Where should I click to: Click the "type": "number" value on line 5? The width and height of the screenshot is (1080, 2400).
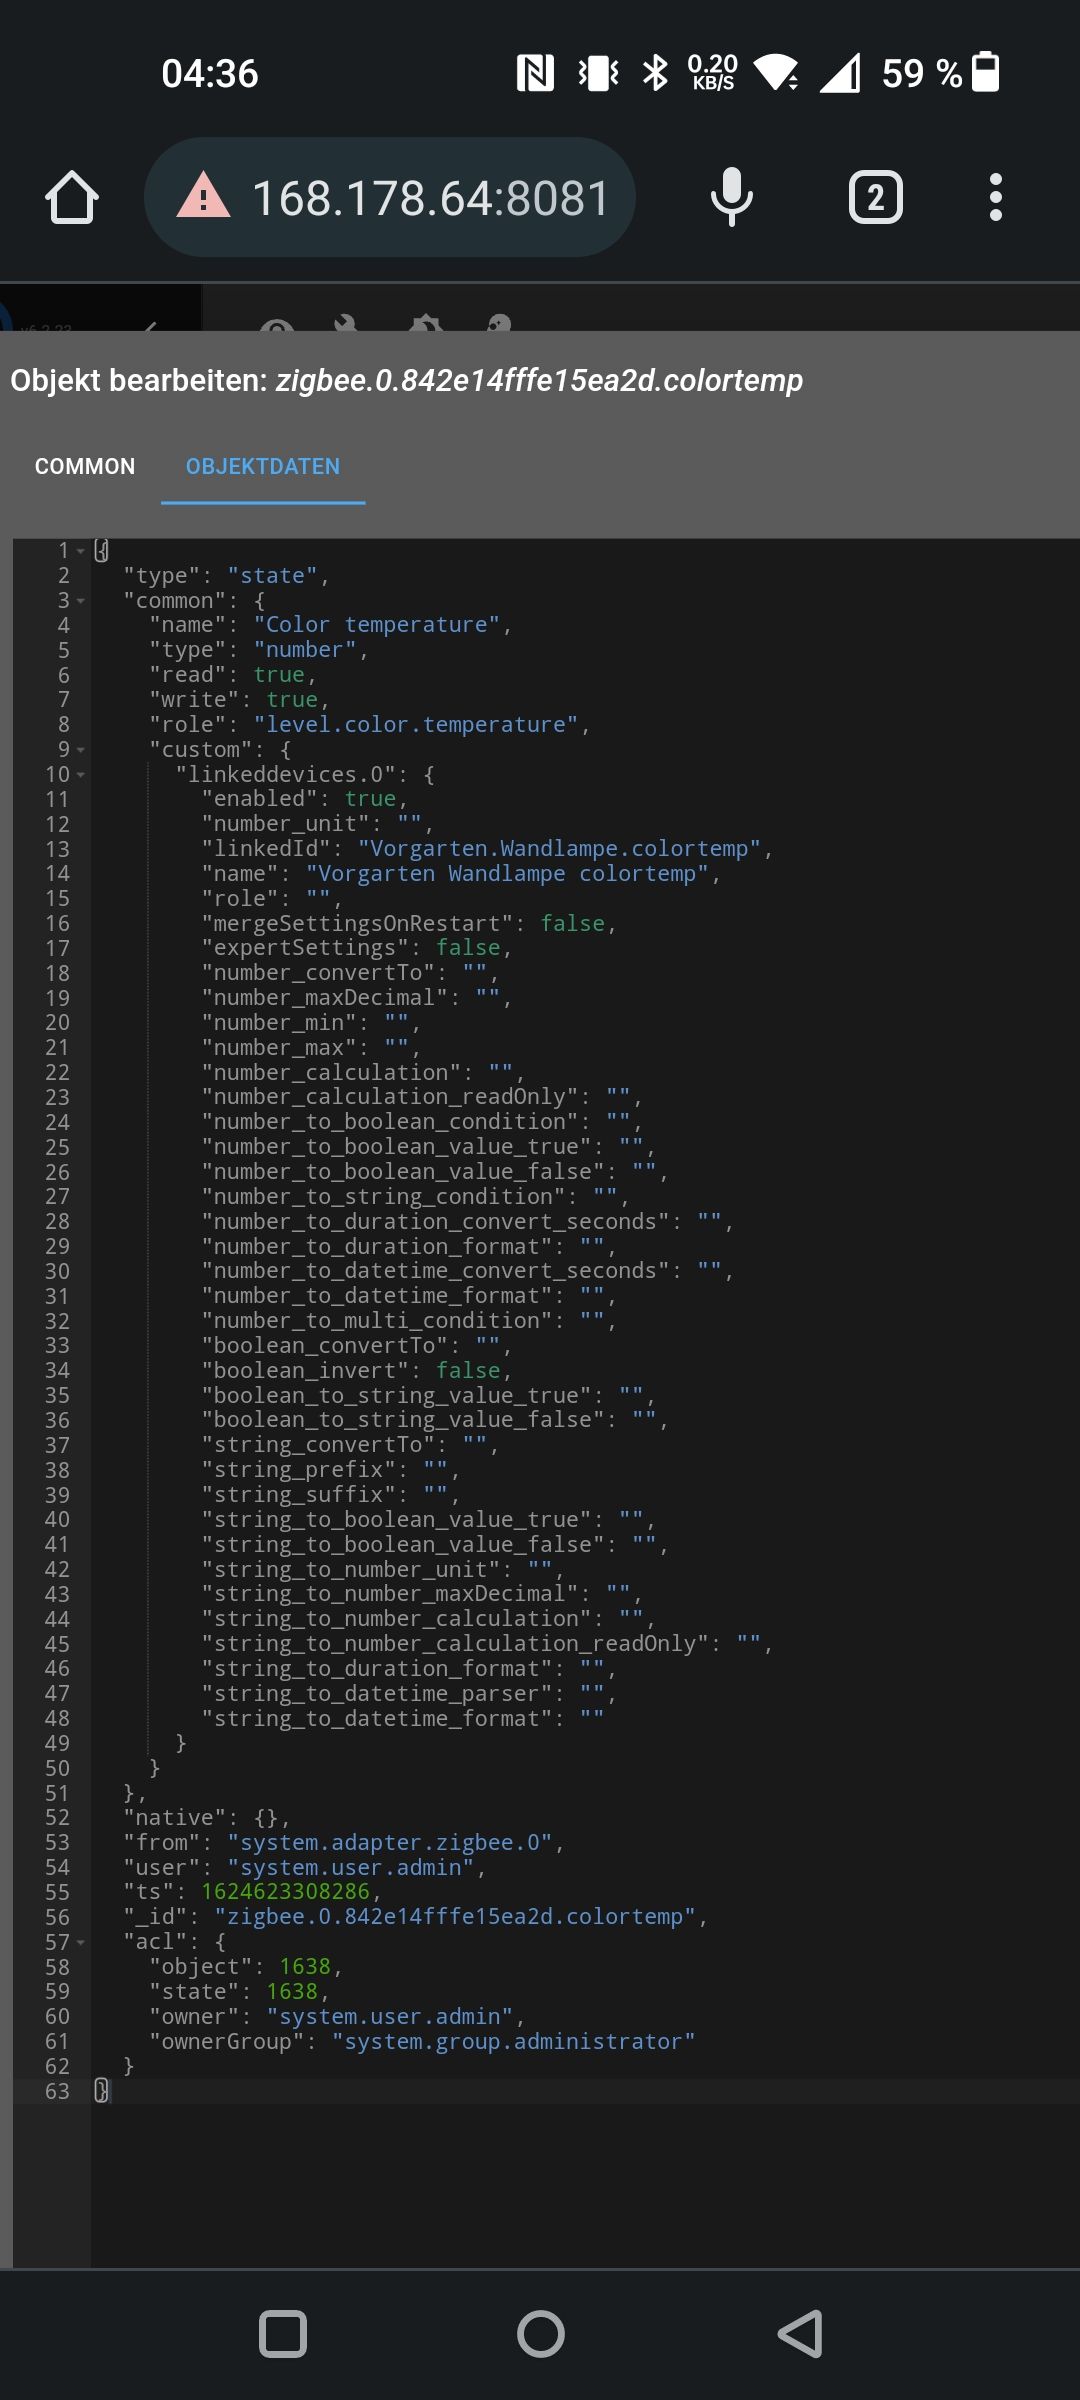pos(305,650)
